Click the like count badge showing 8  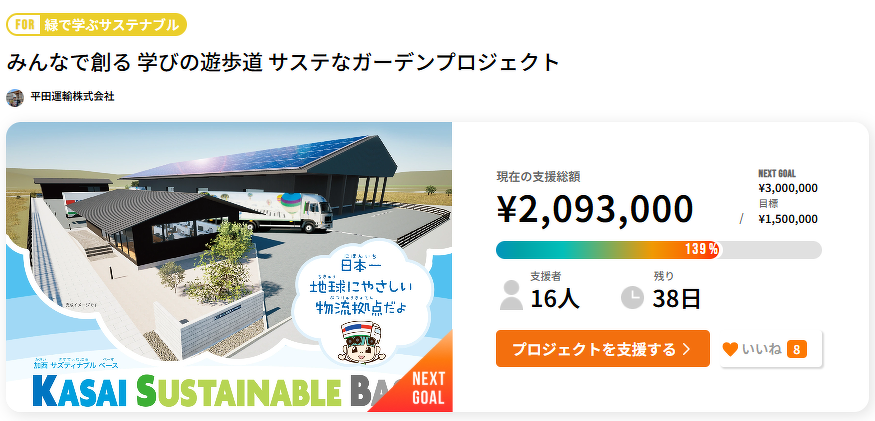tap(797, 349)
